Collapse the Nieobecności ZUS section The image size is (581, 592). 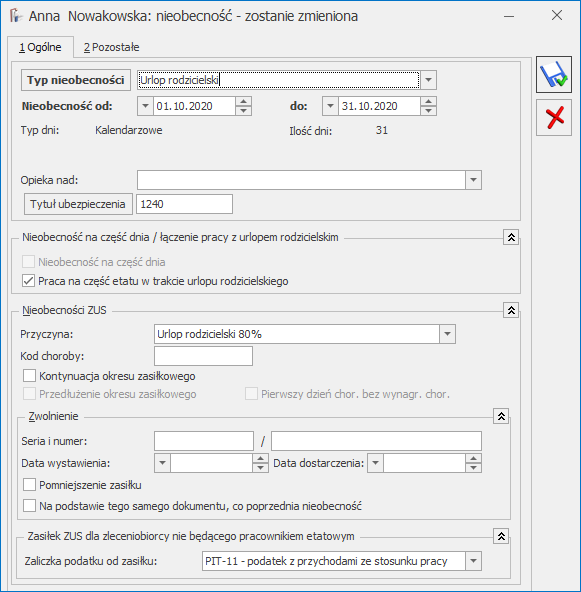click(511, 310)
